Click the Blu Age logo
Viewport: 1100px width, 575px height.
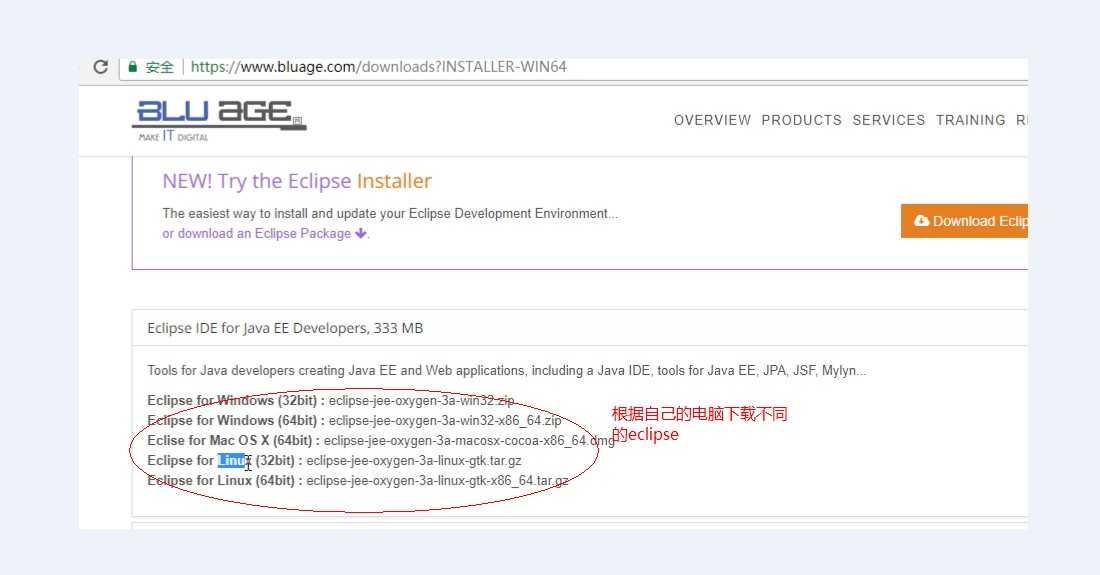[x=219, y=120]
